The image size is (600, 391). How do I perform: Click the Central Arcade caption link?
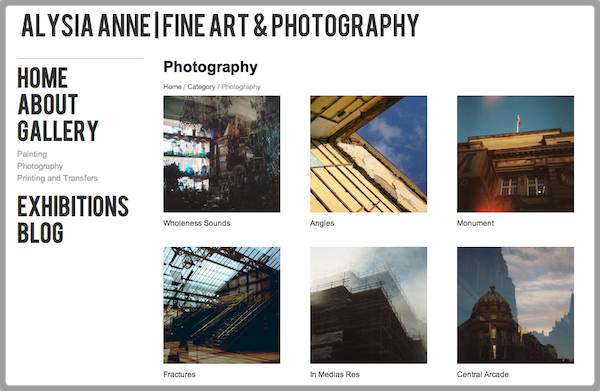point(483,374)
